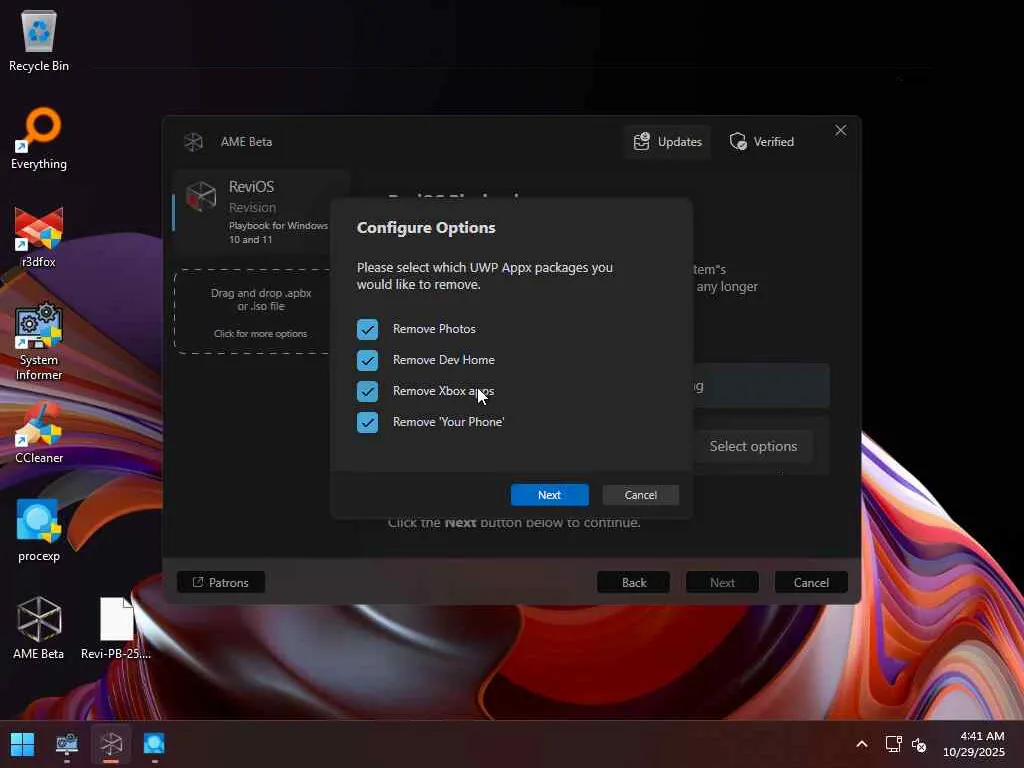Toggle the Remove Xbox apps checkbox
1024x768 pixels.
tap(367, 391)
